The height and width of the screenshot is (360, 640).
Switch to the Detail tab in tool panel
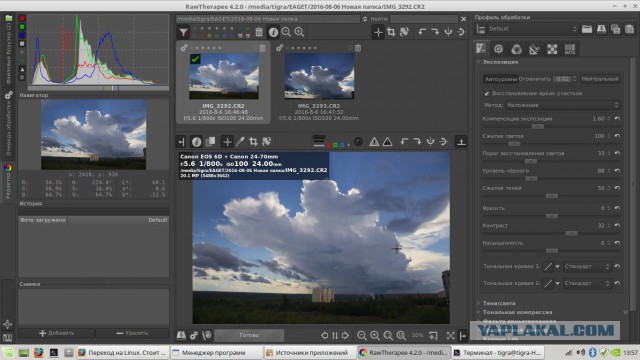coord(498,49)
